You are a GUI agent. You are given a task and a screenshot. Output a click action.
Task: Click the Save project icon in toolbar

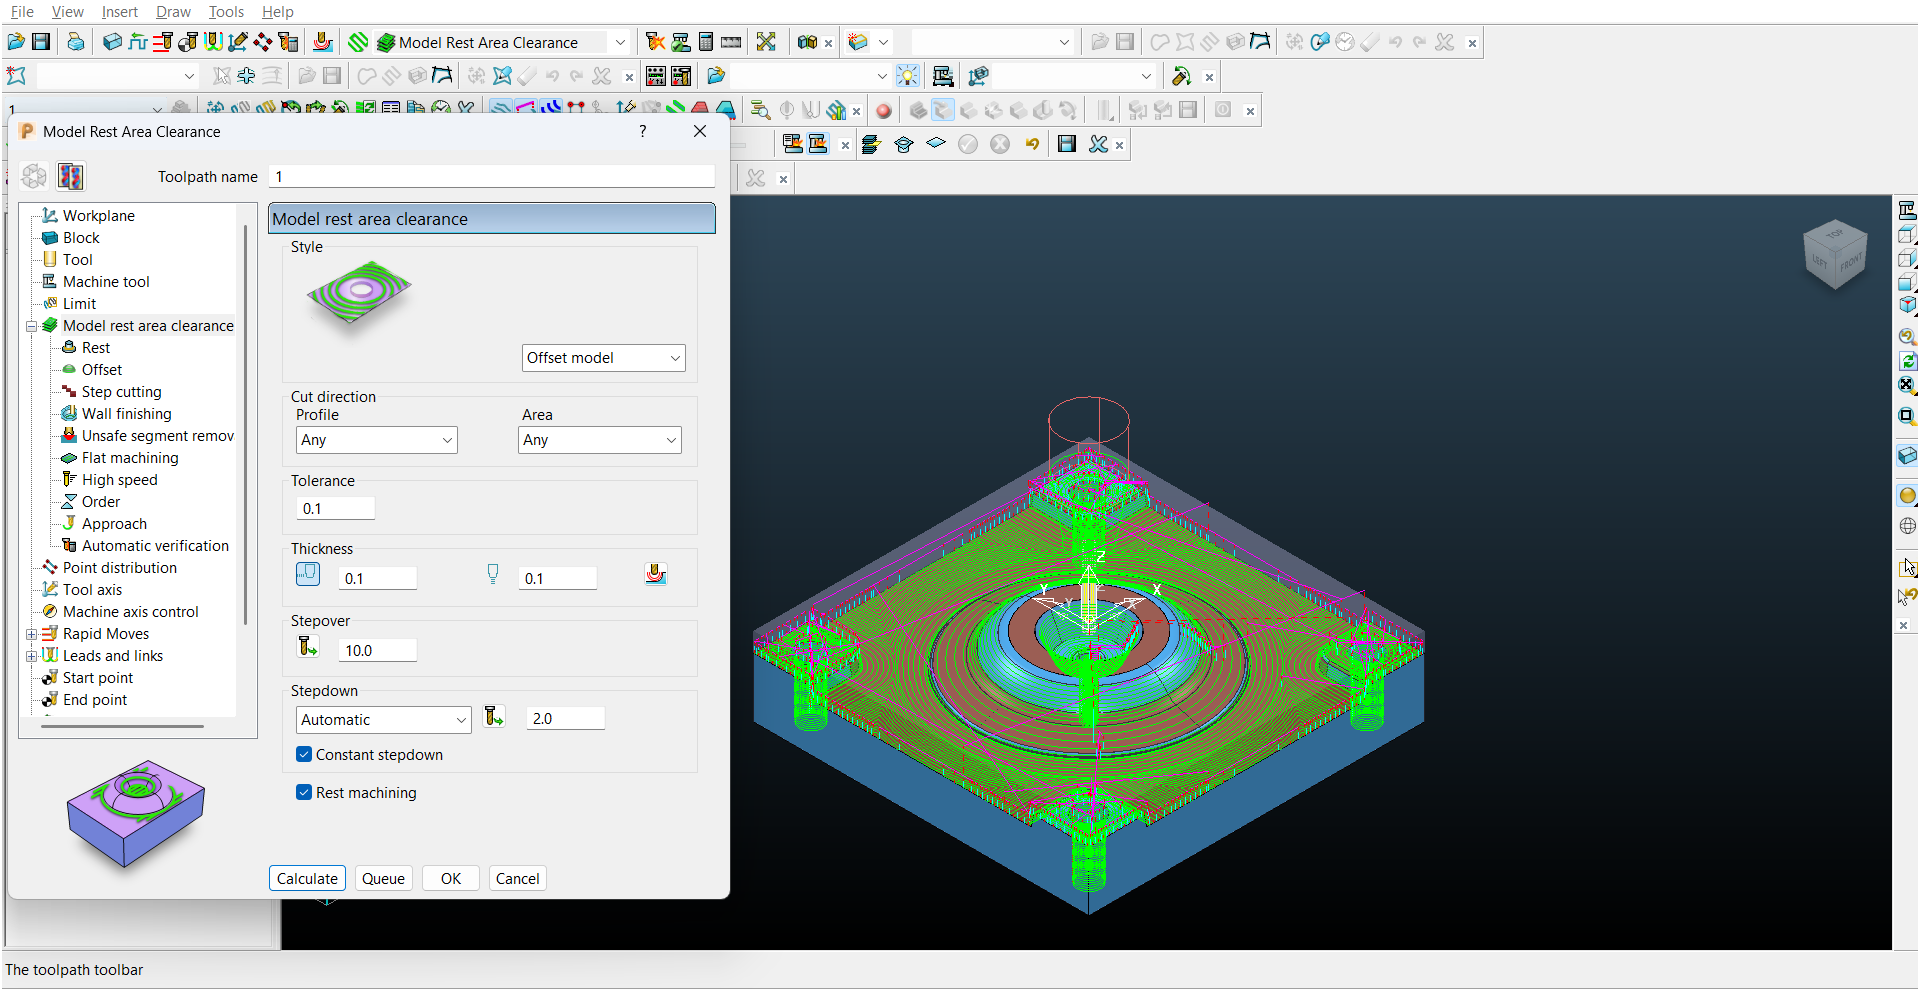pyautogui.click(x=41, y=42)
